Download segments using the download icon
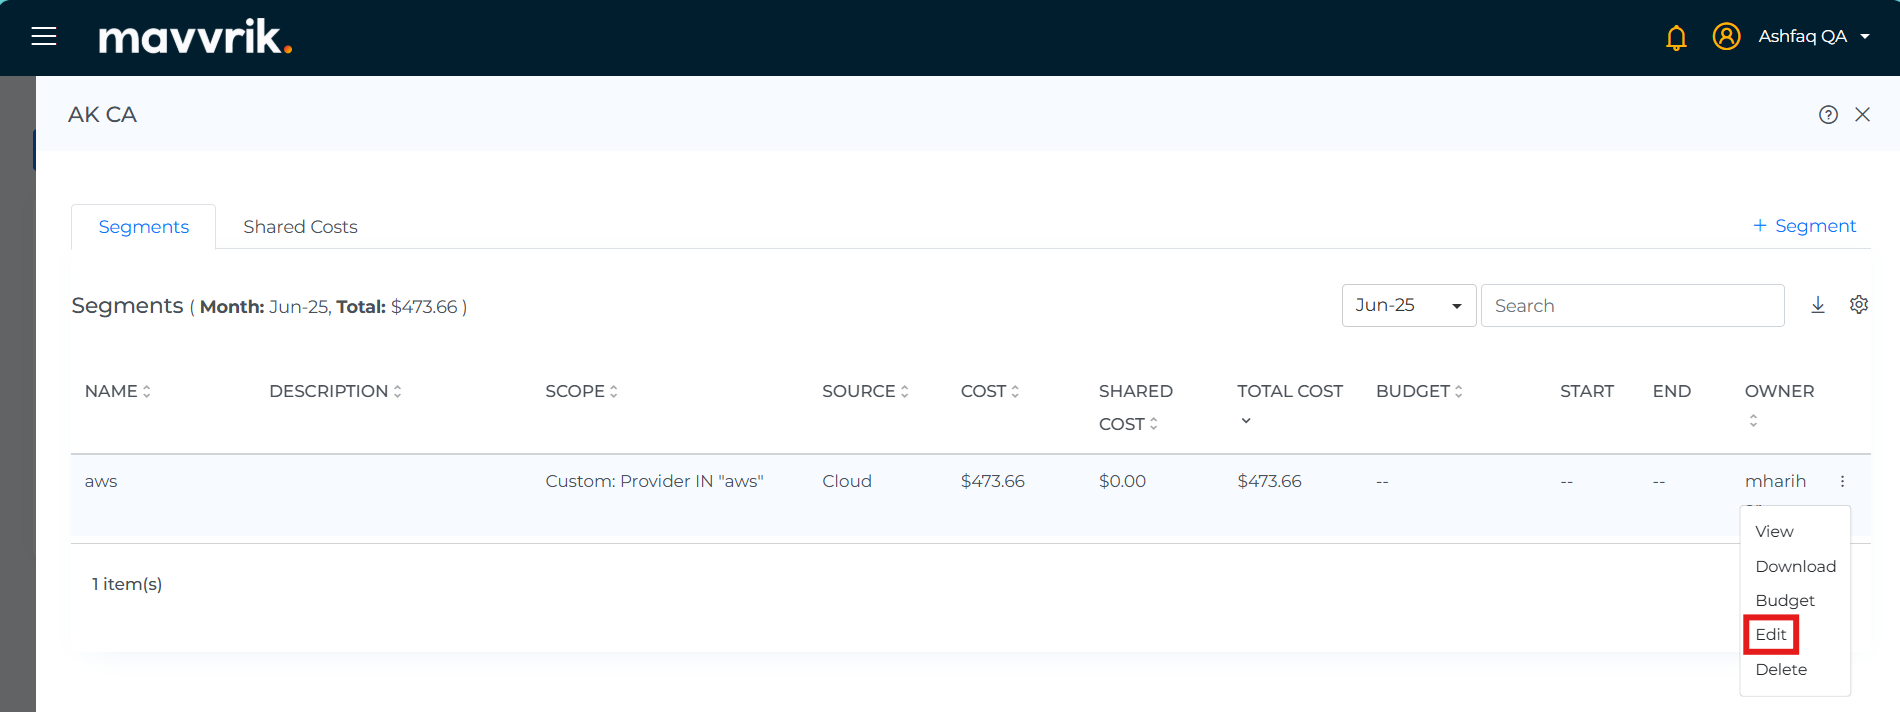 [1818, 305]
